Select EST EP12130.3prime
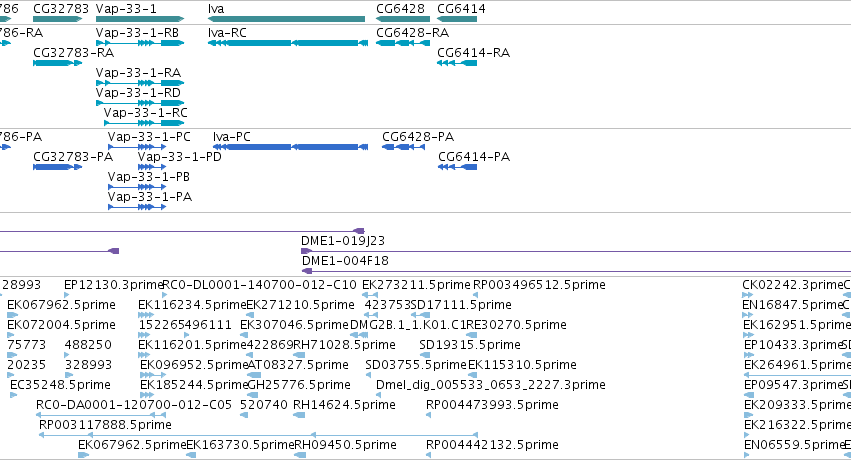The height and width of the screenshot is (460, 851). tap(113, 285)
